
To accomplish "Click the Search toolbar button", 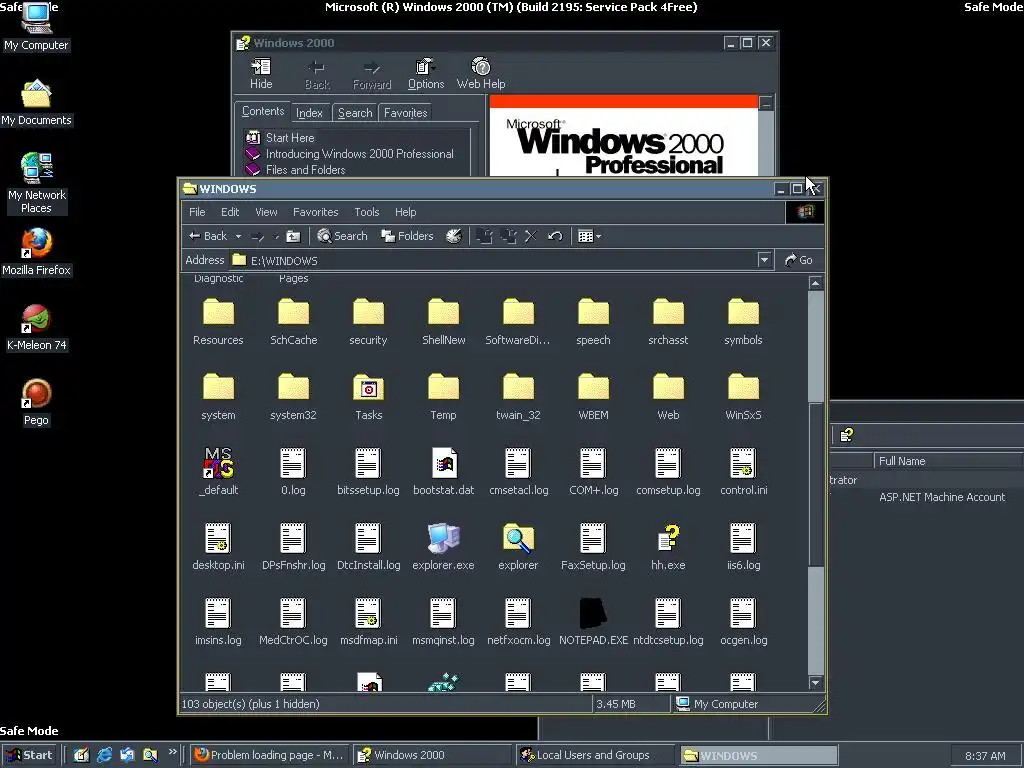I will click(342, 236).
